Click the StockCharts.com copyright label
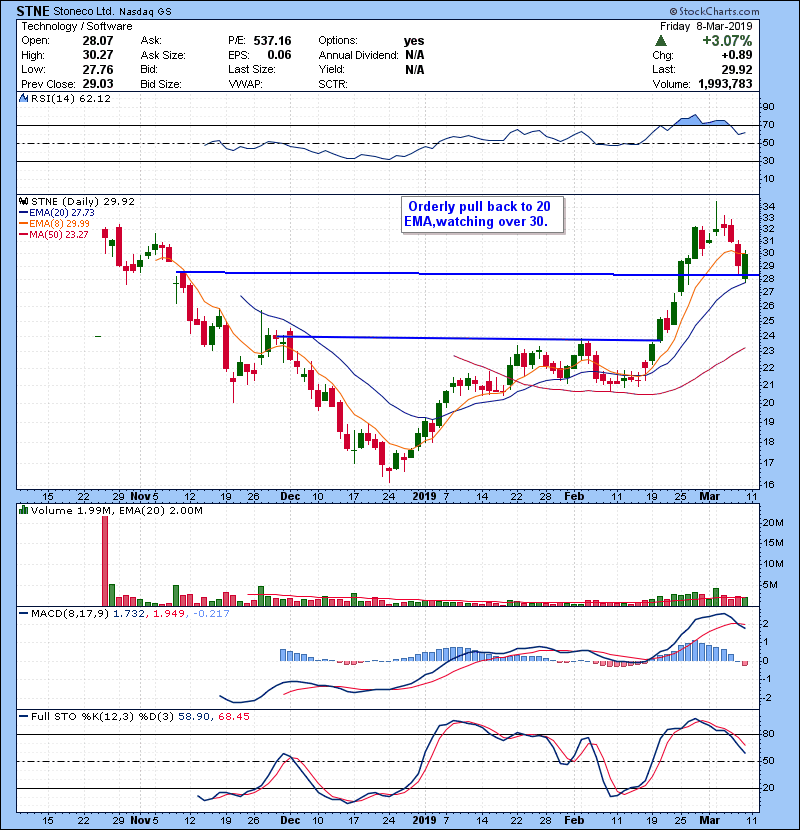 [x=714, y=11]
